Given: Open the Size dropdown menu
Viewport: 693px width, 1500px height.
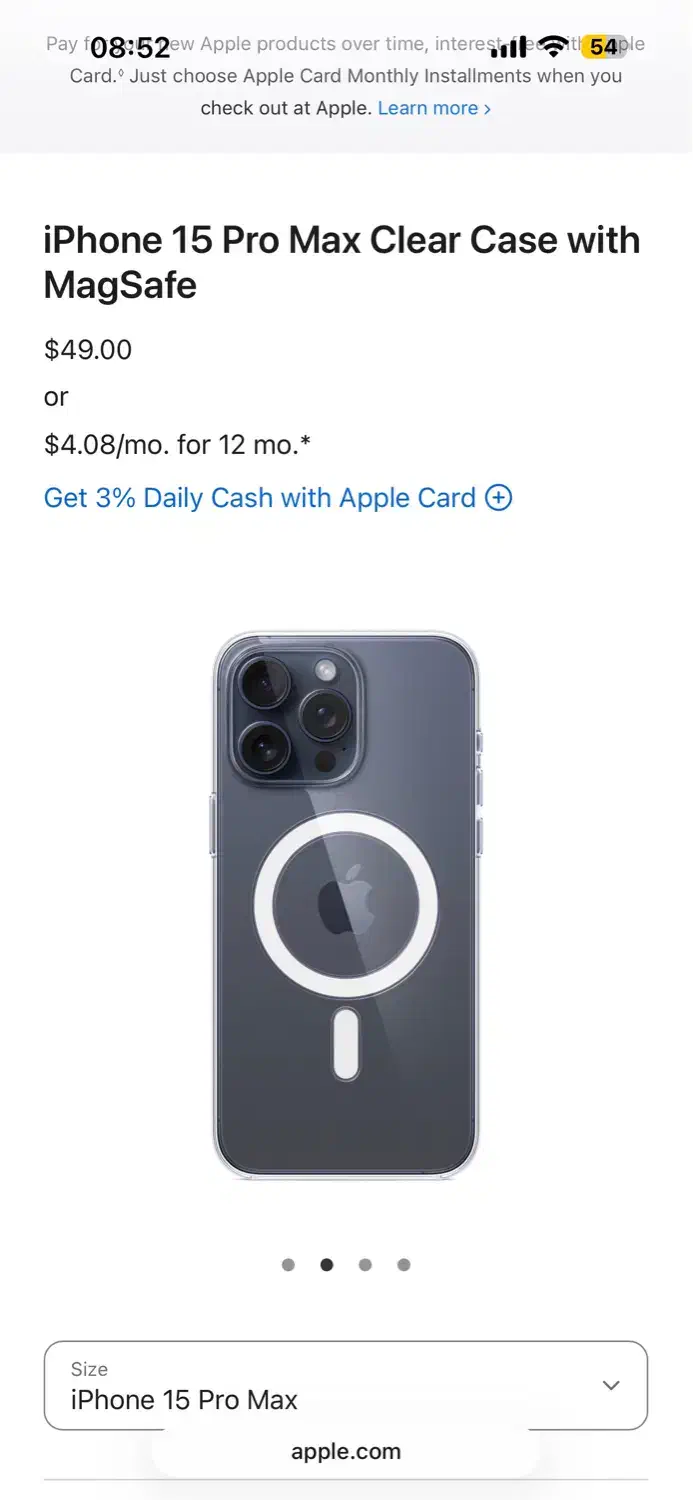Looking at the screenshot, I should pos(346,1386).
